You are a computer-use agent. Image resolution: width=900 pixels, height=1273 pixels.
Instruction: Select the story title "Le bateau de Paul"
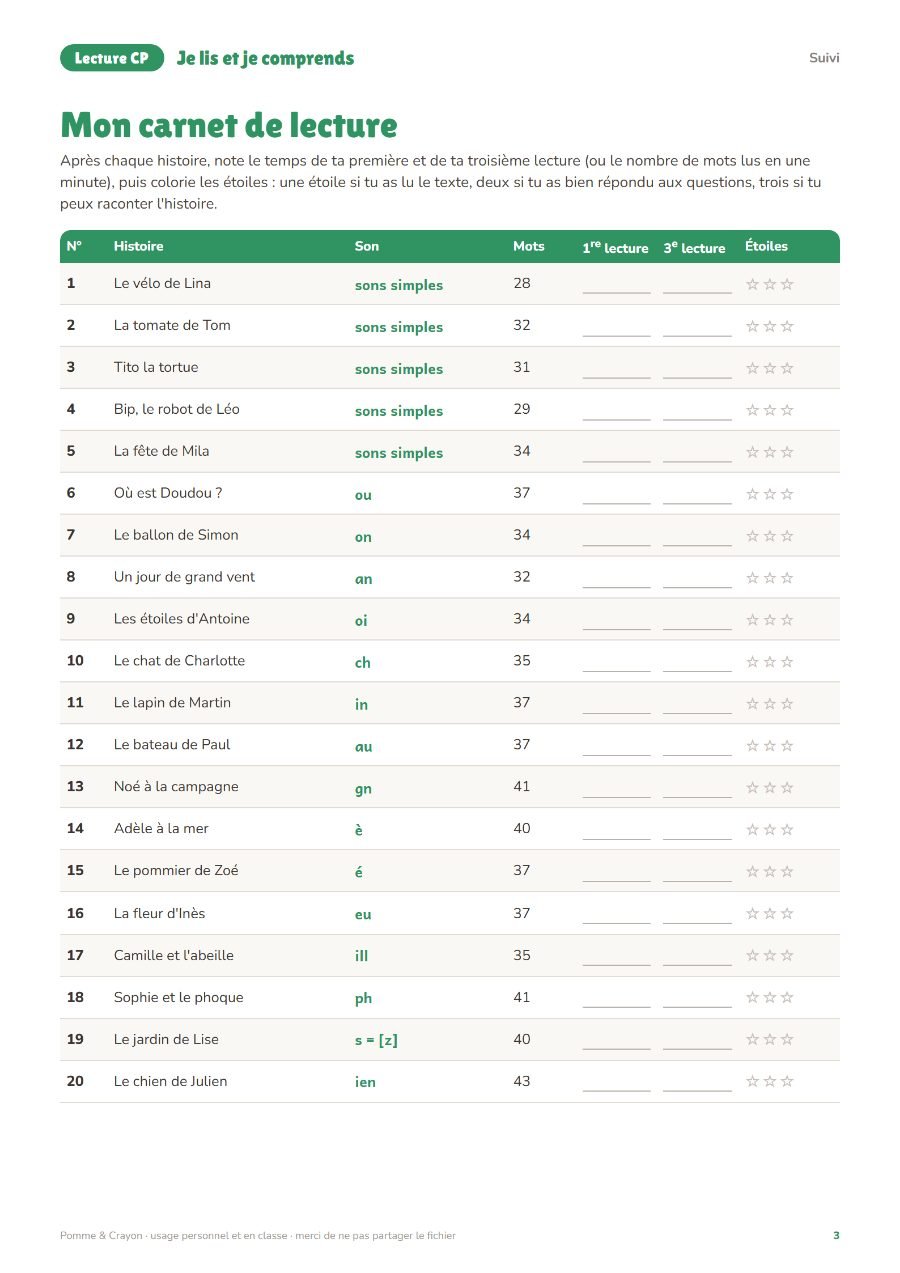172,745
